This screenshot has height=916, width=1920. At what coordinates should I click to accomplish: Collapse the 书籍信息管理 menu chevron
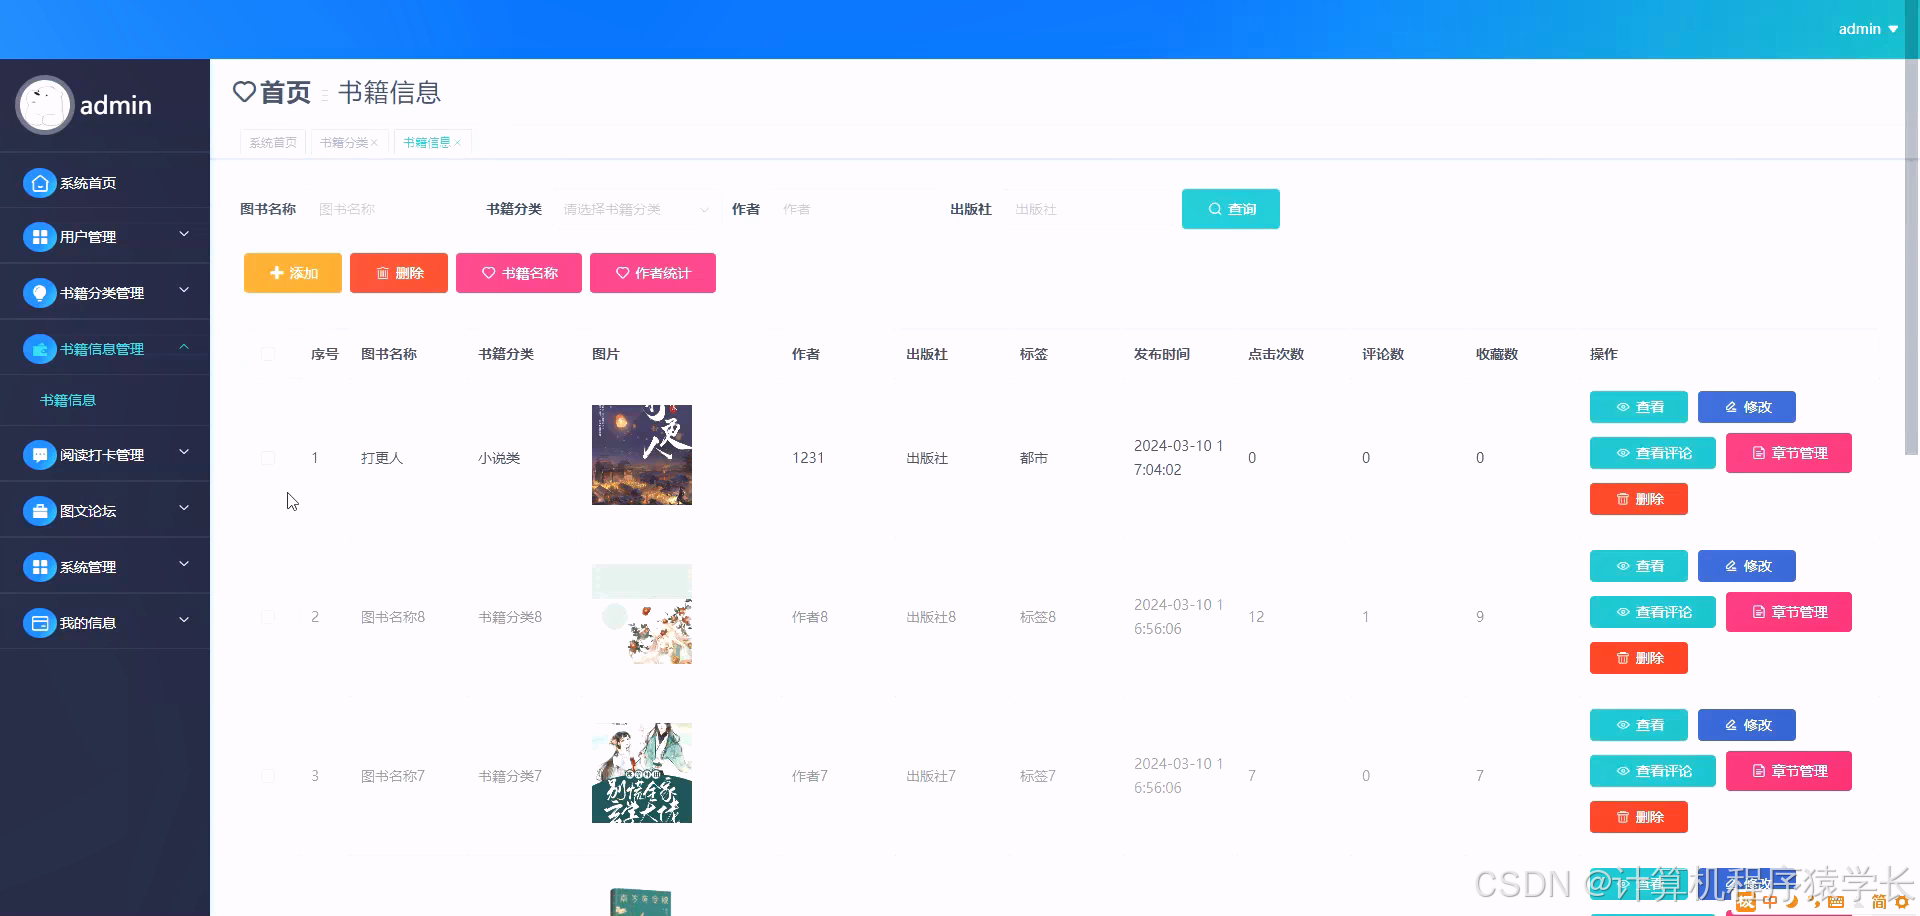point(184,347)
